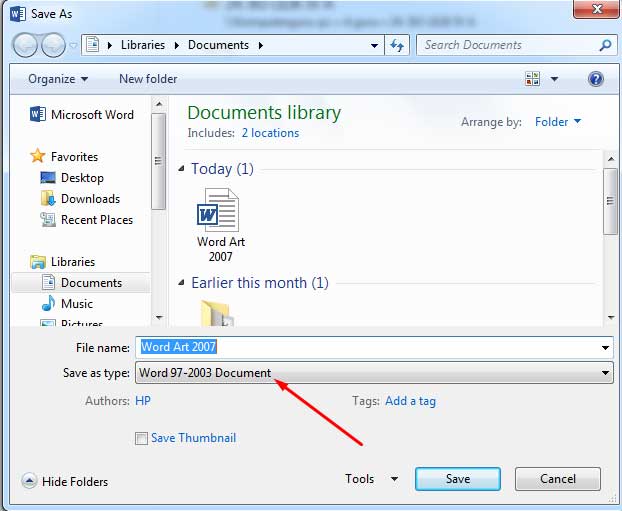
Task: Open the Tools dropdown menu
Action: click(371, 479)
